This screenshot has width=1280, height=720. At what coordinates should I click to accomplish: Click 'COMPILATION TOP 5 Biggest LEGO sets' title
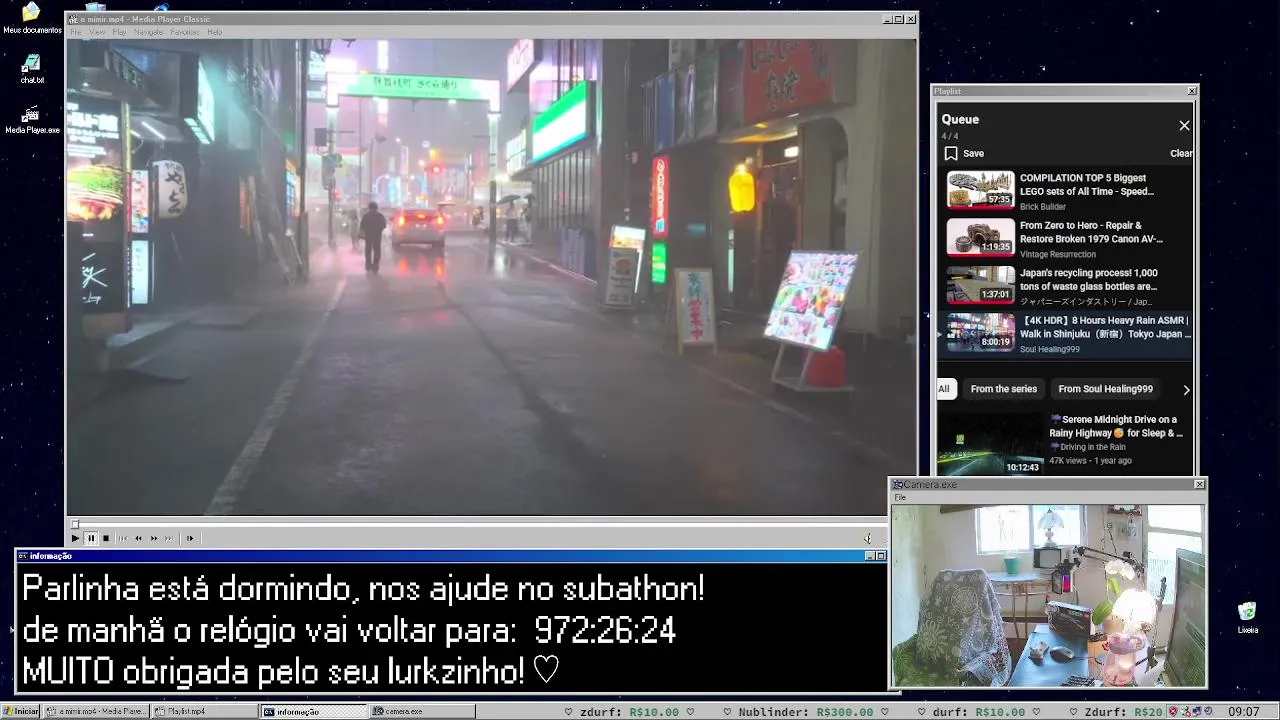click(1087, 184)
